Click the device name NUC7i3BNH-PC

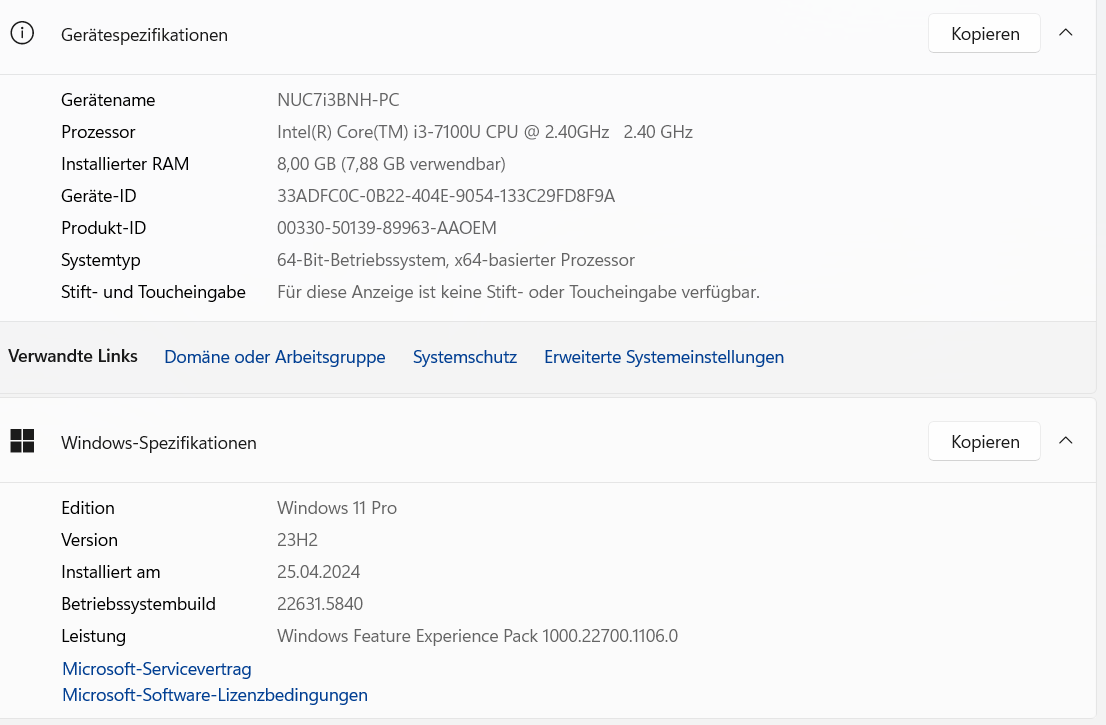pyautogui.click(x=338, y=100)
